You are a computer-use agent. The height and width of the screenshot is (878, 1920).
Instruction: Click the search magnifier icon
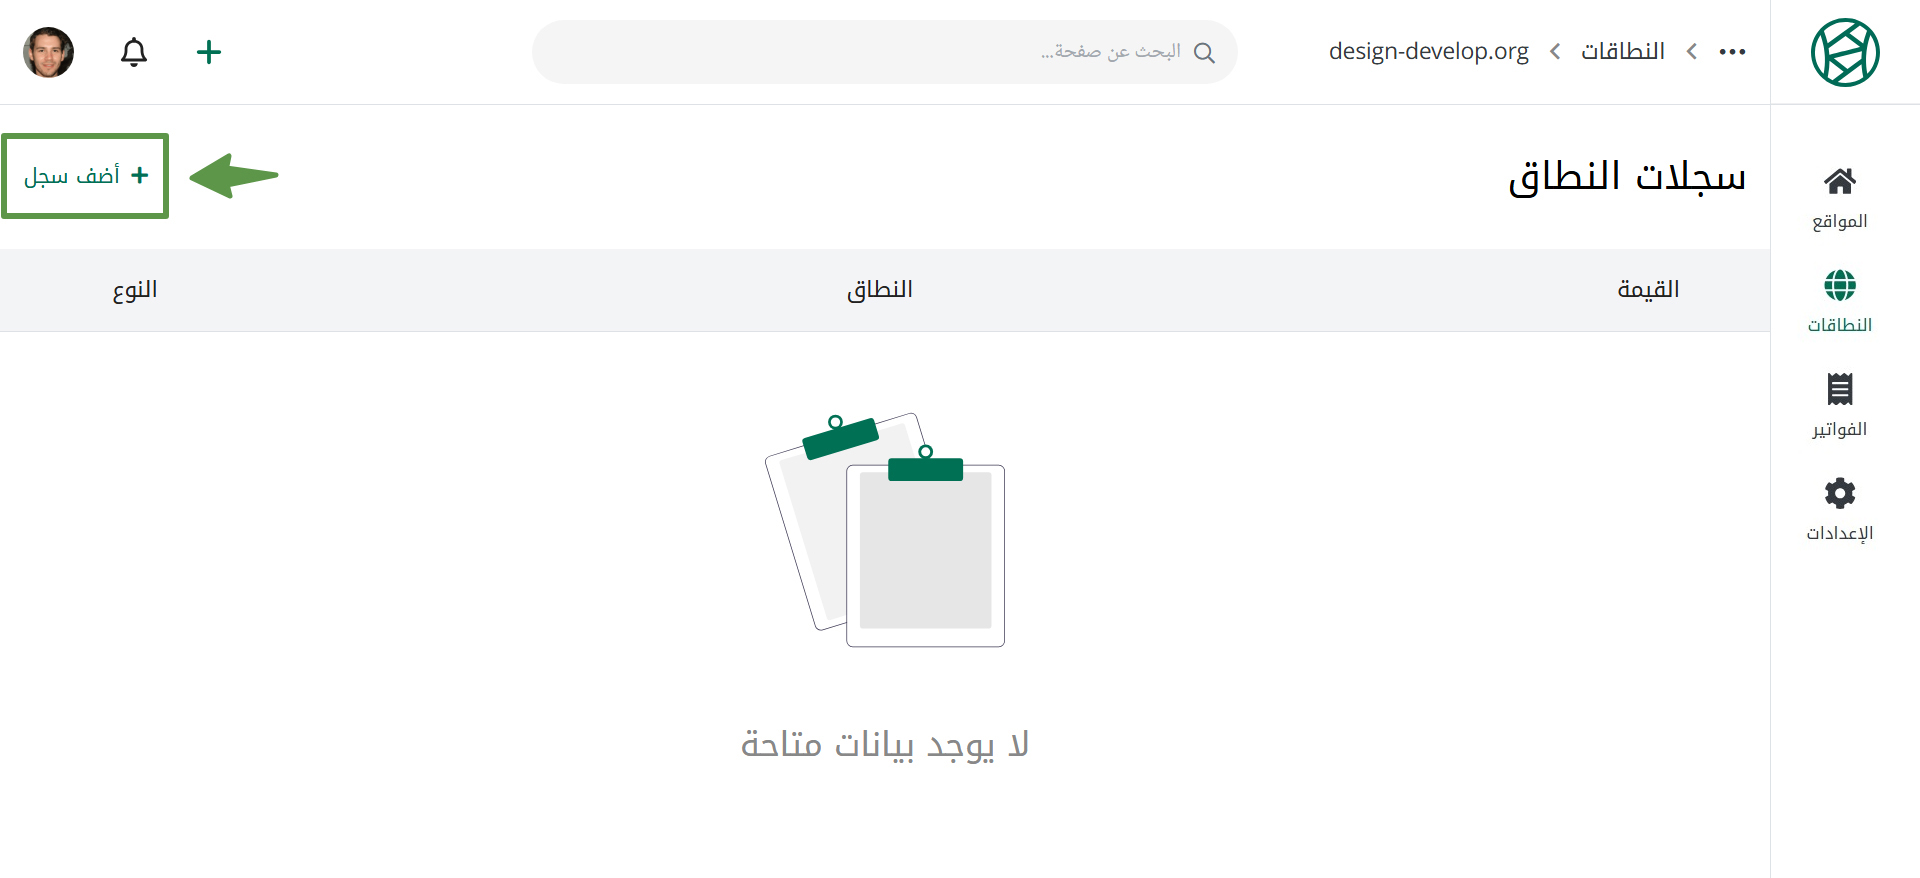[x=1204, y=52]
